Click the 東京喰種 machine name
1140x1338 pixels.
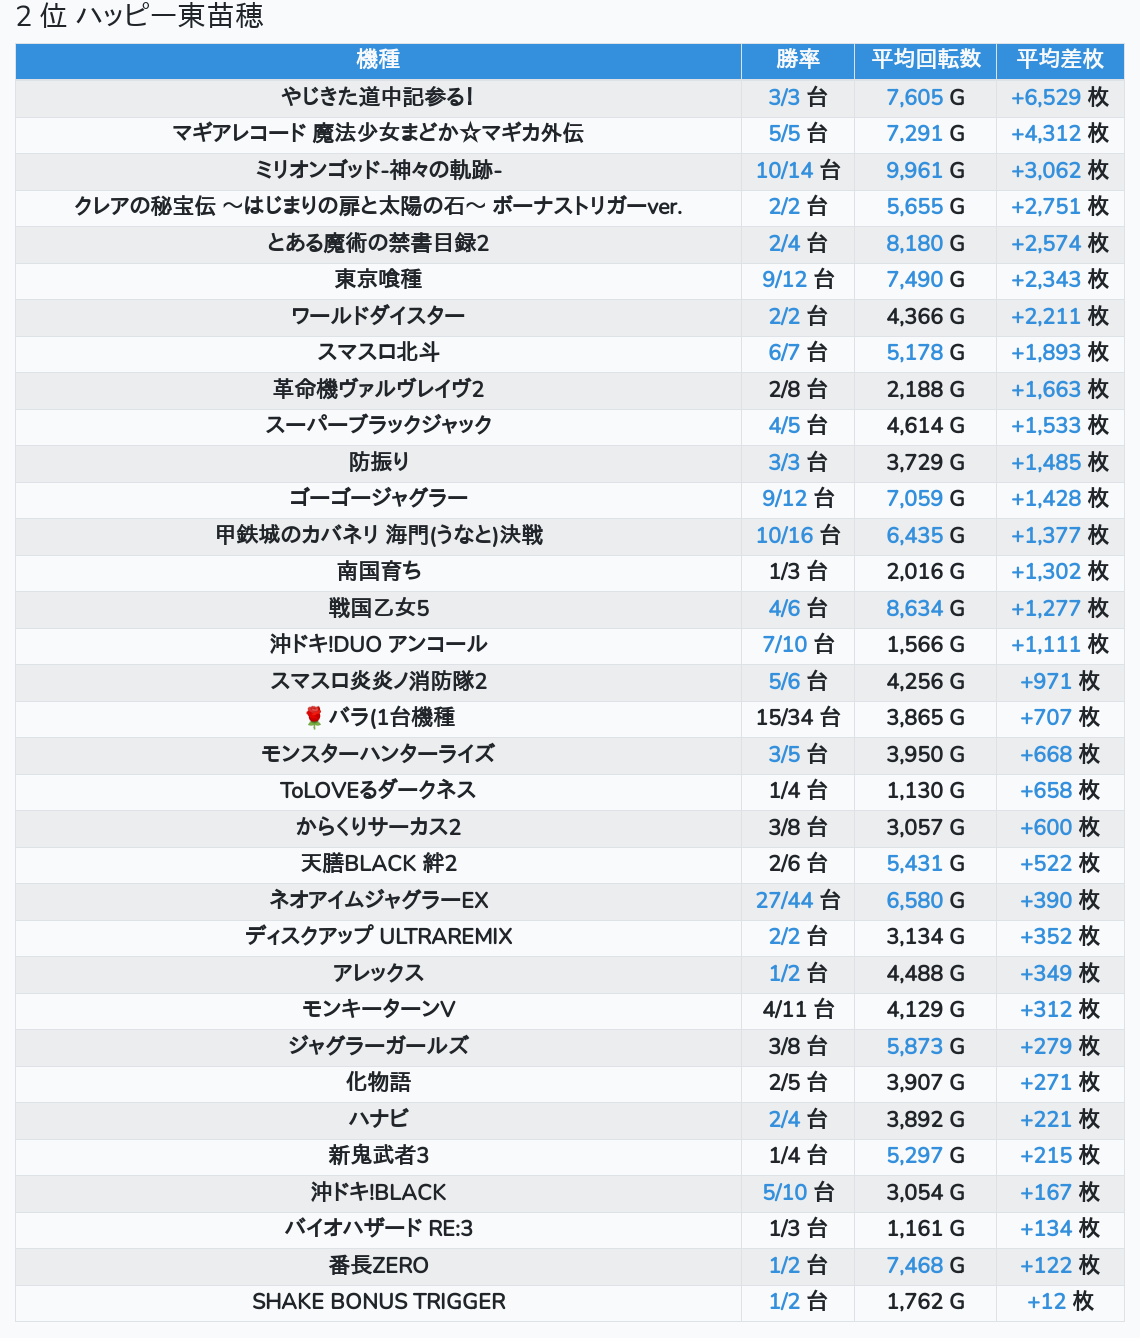tap(378, 279)
